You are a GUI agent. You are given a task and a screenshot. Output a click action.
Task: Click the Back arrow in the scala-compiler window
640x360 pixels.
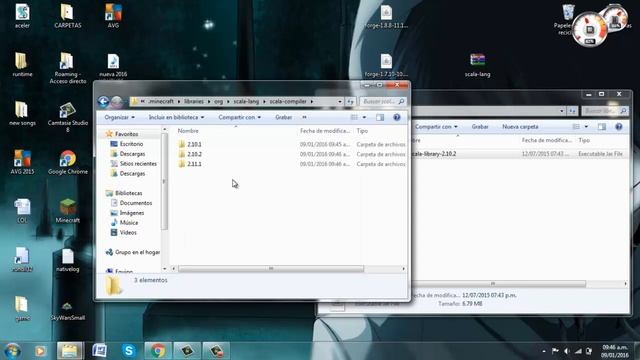click(103, 101)
